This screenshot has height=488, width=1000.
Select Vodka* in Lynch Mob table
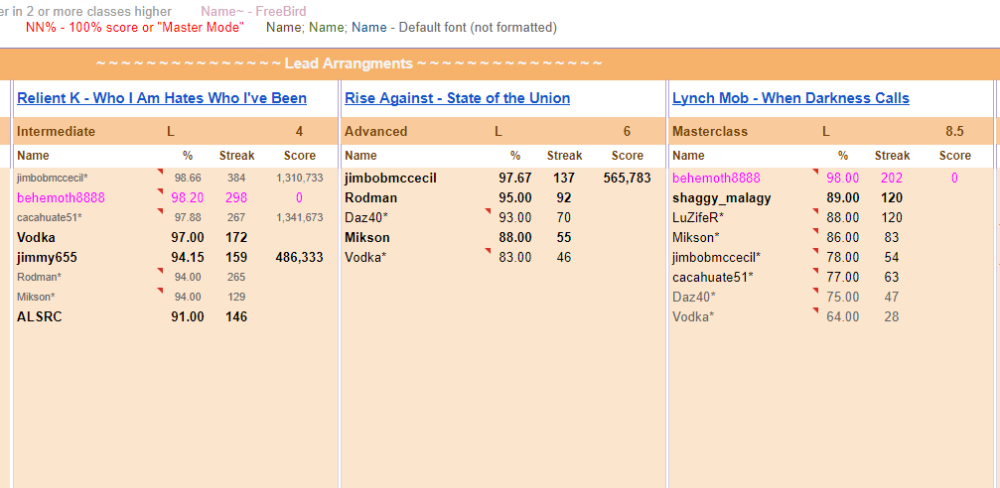click(x=693, y=316)
